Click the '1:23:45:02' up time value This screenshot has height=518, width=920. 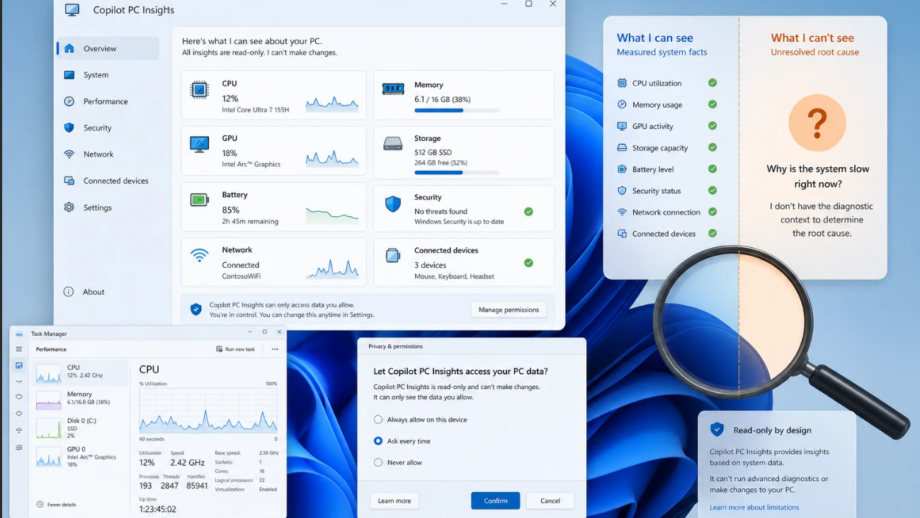coord(157,509)
